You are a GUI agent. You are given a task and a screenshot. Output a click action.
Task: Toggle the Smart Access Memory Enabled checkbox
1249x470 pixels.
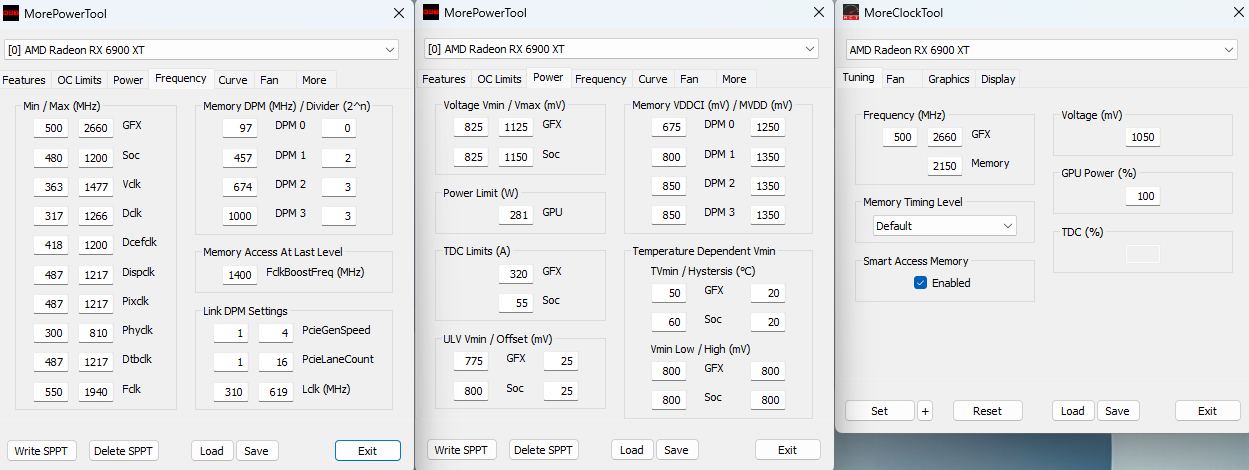pos(920,283)
